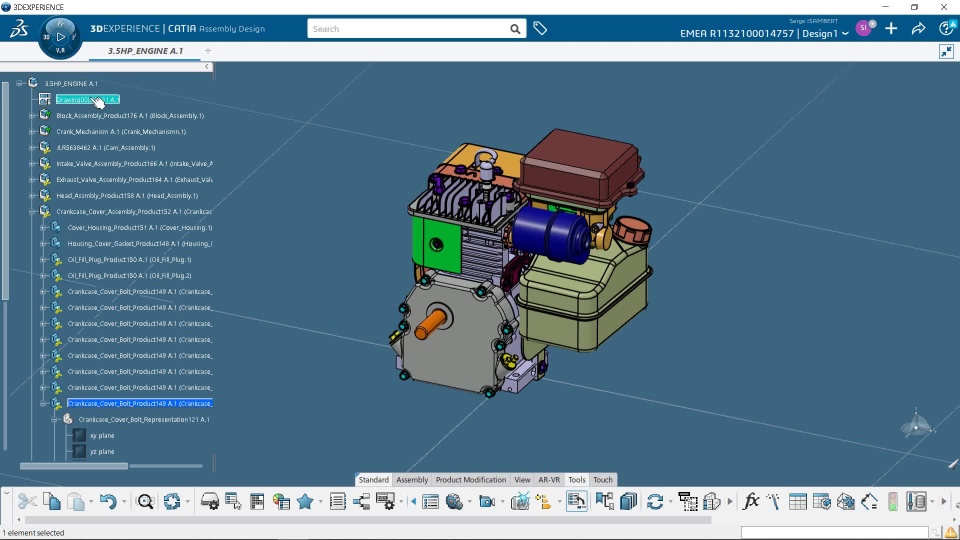
Task: Click the Favorites star icon
Action: [305, 502]
